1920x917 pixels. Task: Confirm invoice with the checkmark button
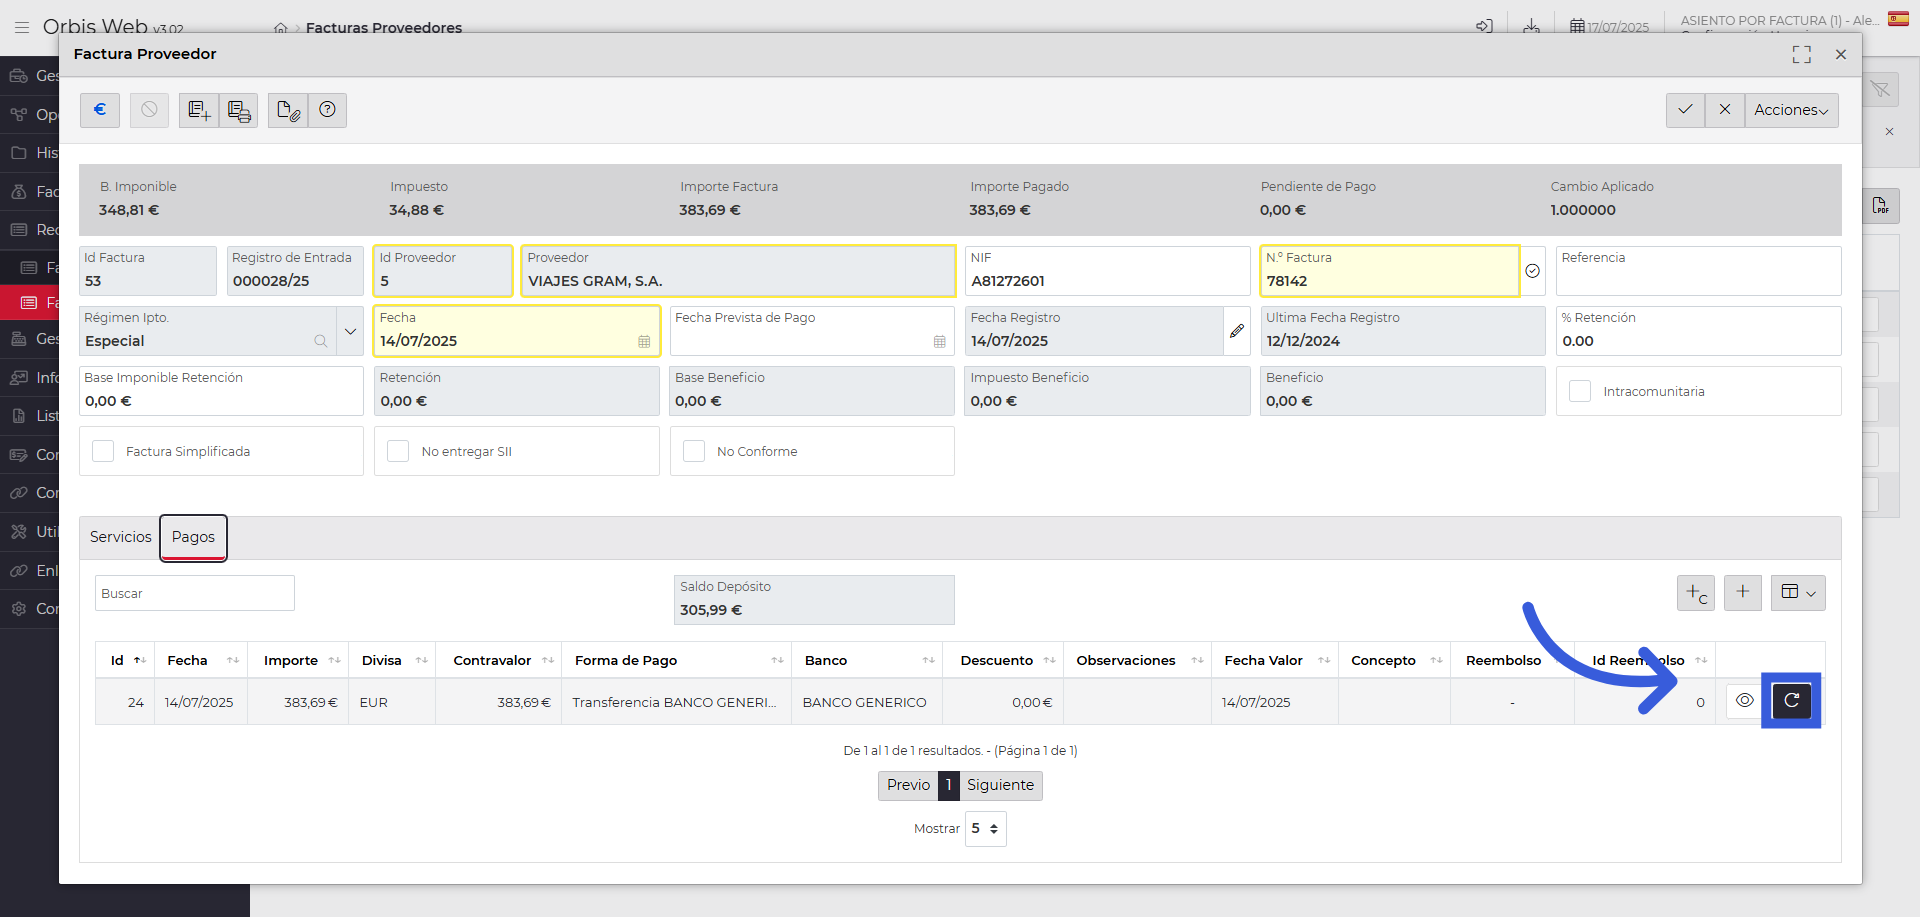tap(1685, 110)
